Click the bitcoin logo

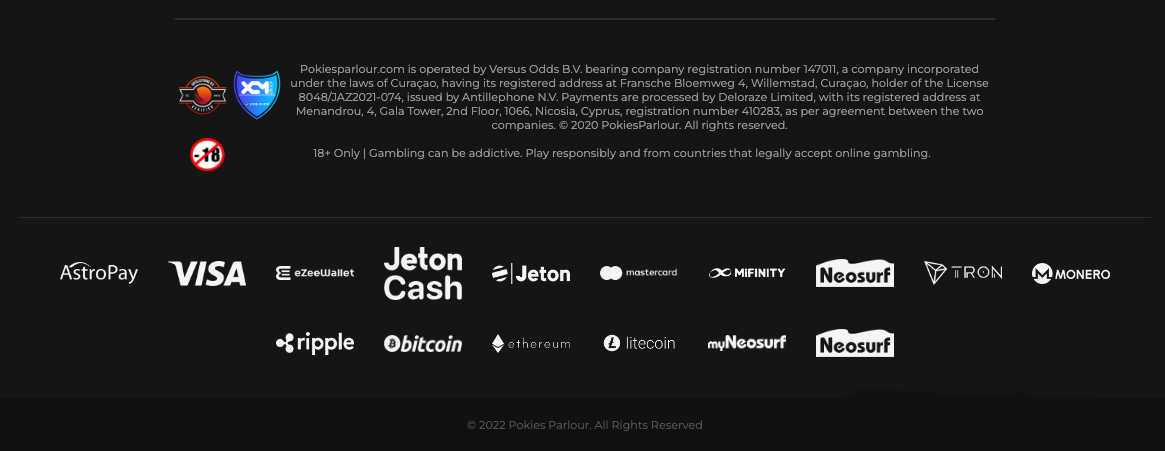click(423, 343)
